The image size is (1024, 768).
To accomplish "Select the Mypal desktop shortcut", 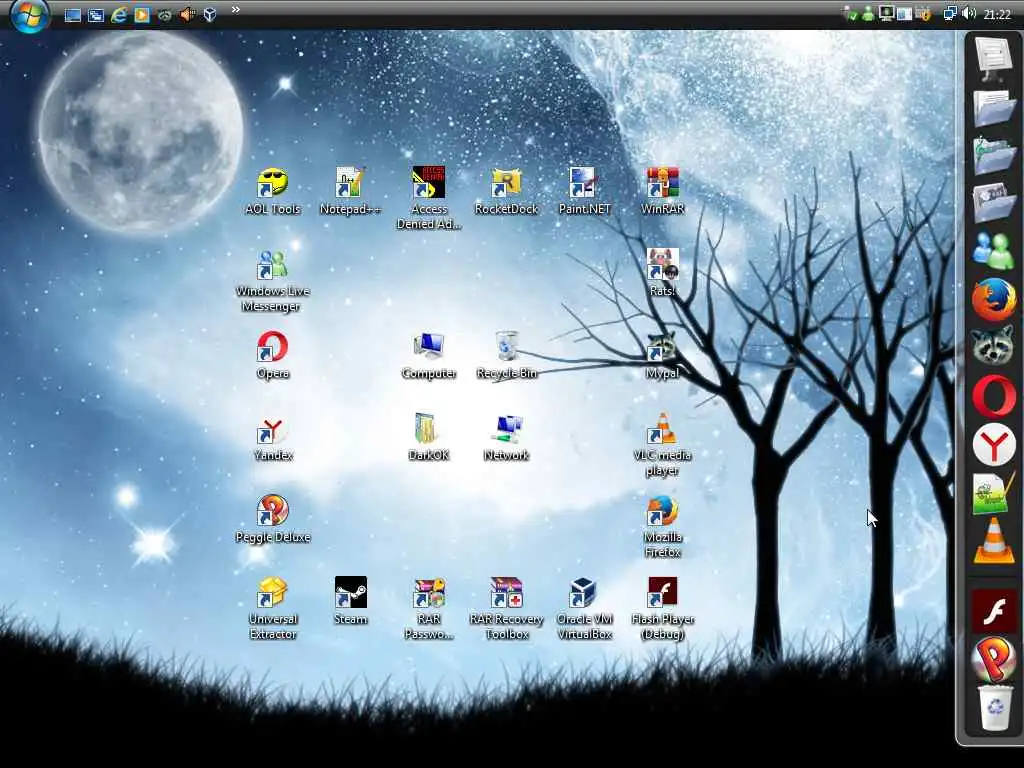I will pyautogui.click(x=662, y=355).
